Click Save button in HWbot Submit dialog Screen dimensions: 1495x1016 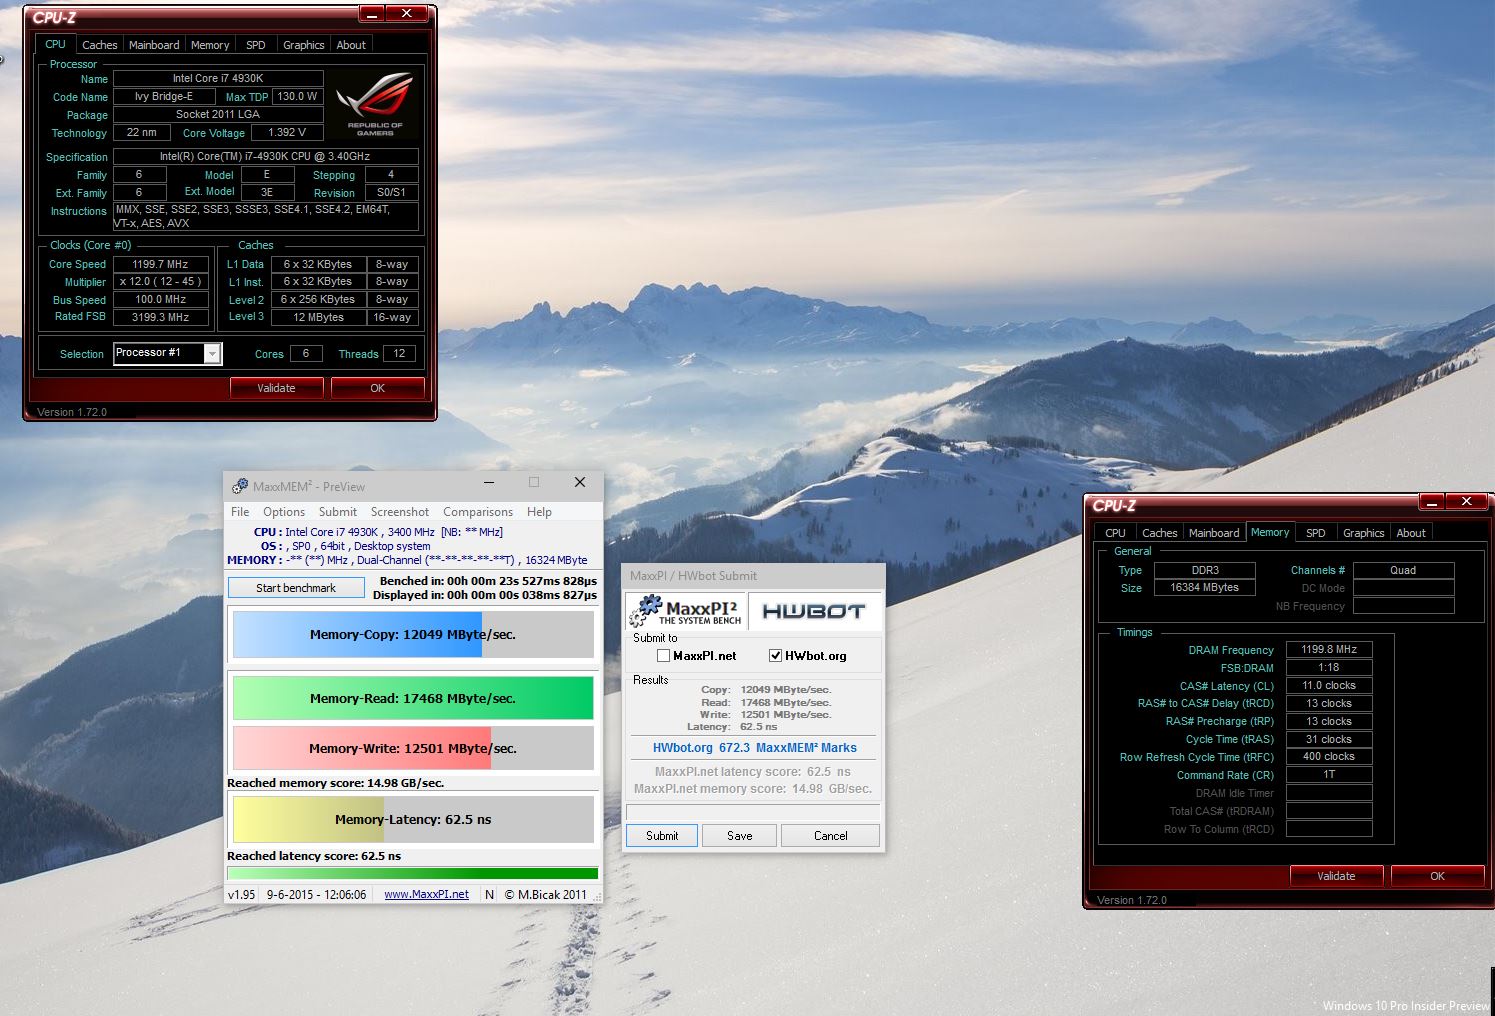(739, 836)
